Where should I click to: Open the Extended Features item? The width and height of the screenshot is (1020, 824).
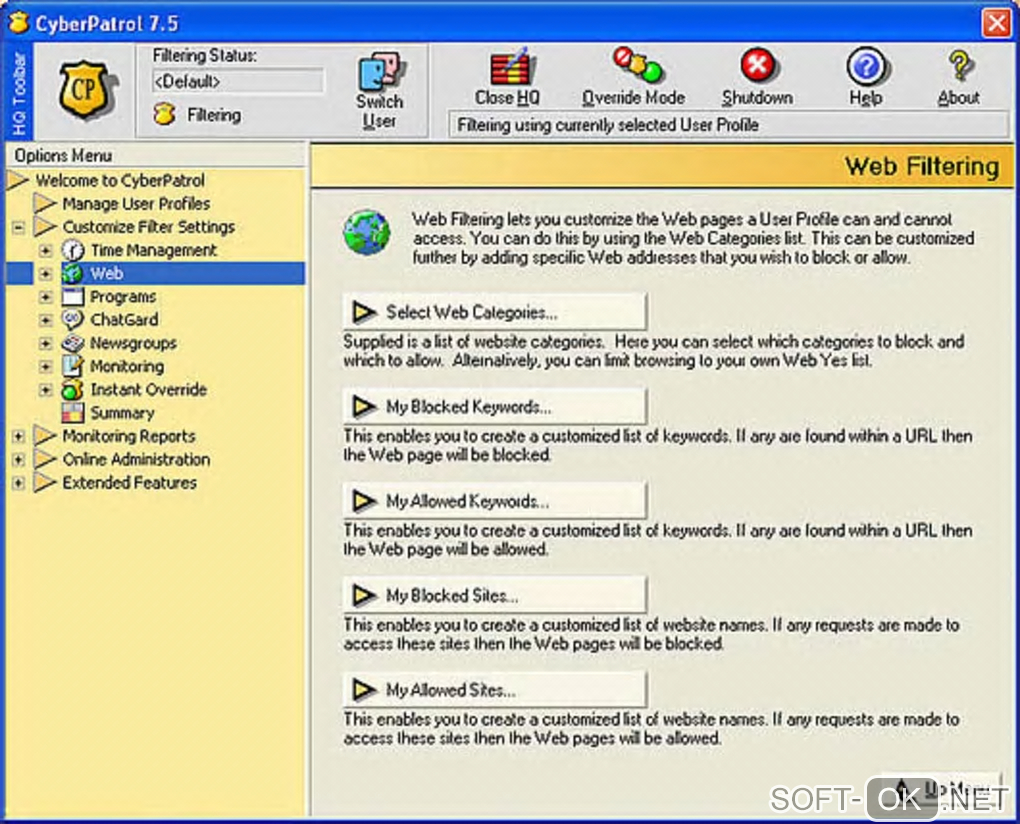pos(129,483)
